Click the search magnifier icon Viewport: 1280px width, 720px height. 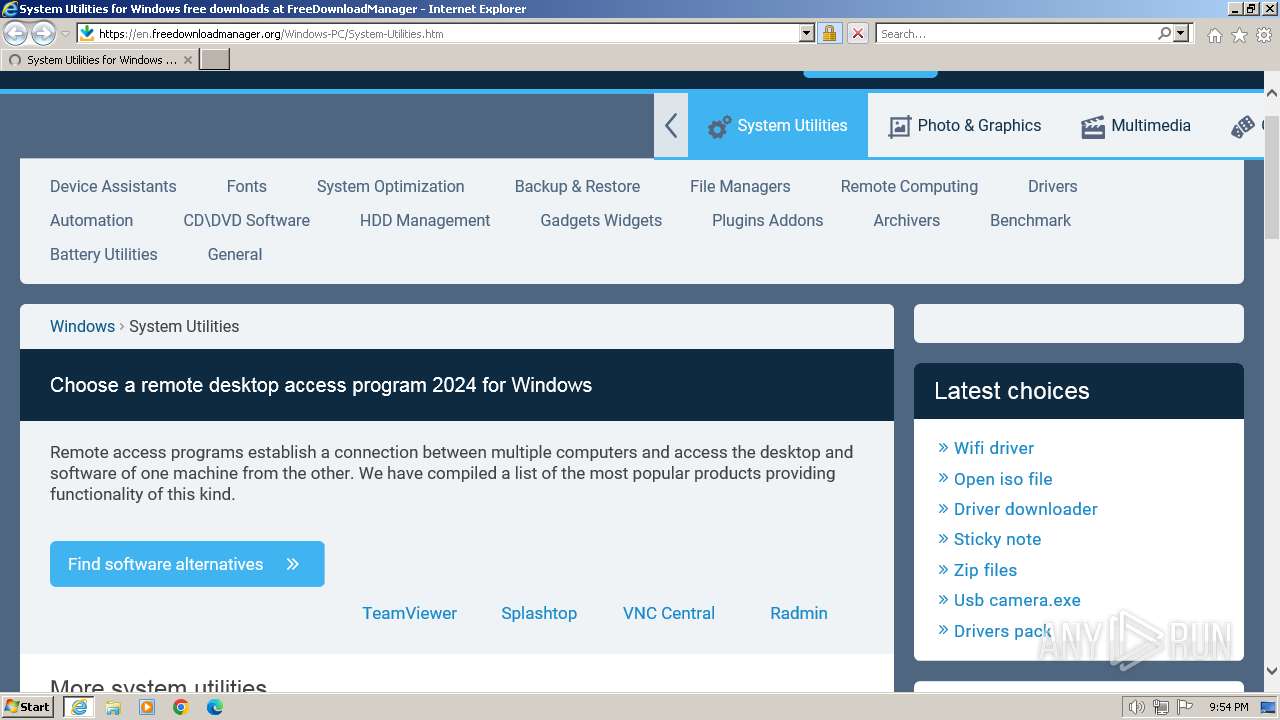tap(1164, 33)
